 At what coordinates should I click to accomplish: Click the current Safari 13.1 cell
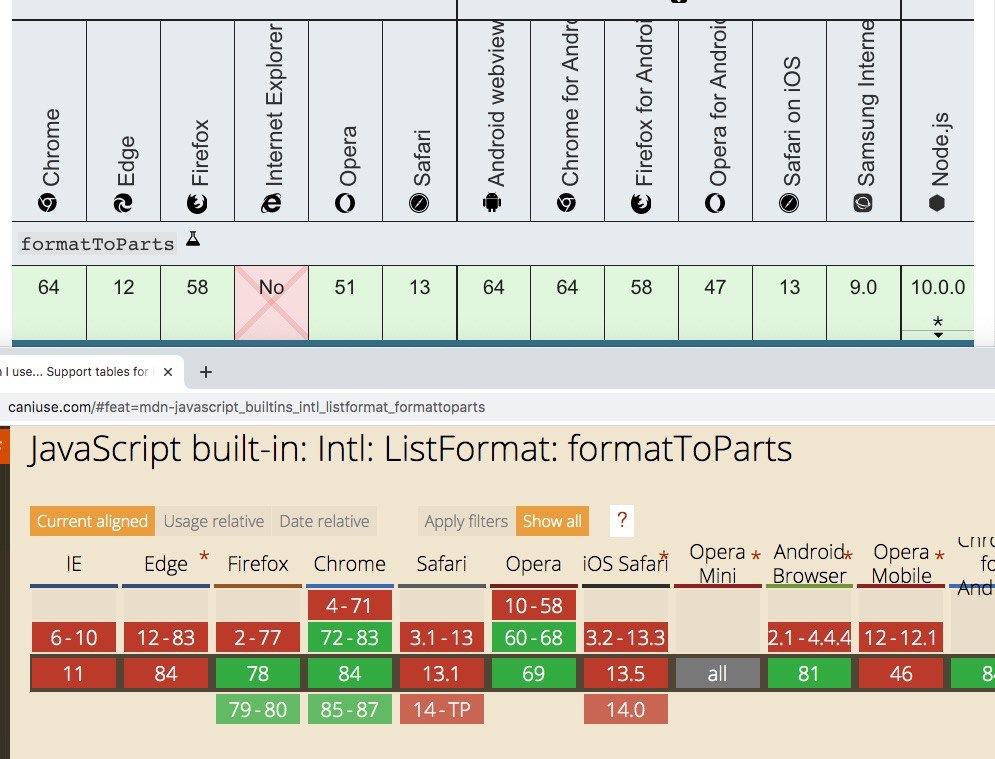coord(442,673)
